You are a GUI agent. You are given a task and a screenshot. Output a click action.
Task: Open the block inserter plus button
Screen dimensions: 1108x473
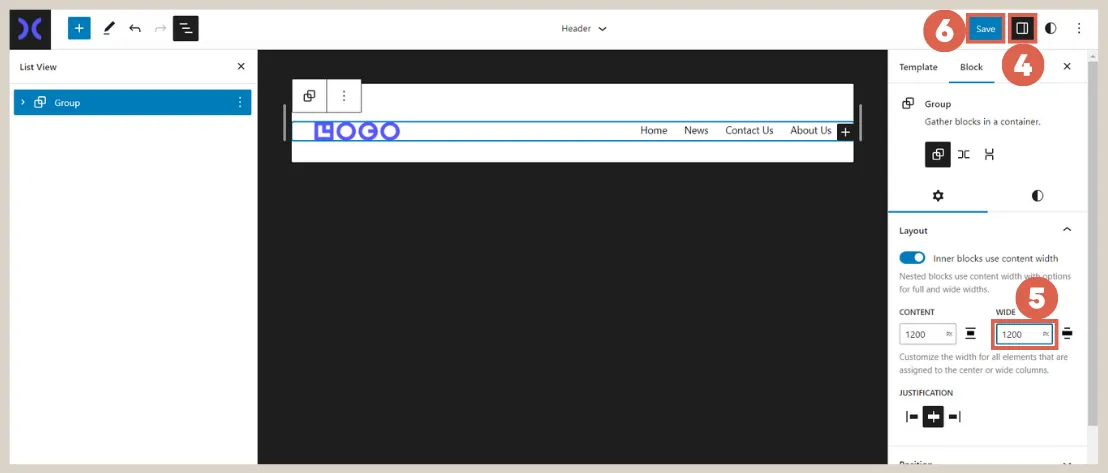[x=79, y=28]
